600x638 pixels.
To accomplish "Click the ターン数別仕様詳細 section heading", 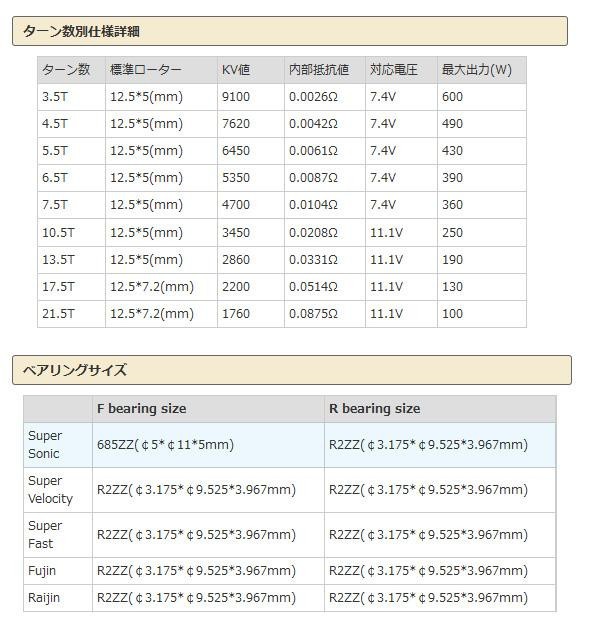I will pyautogui.click(x=83, y=32).
